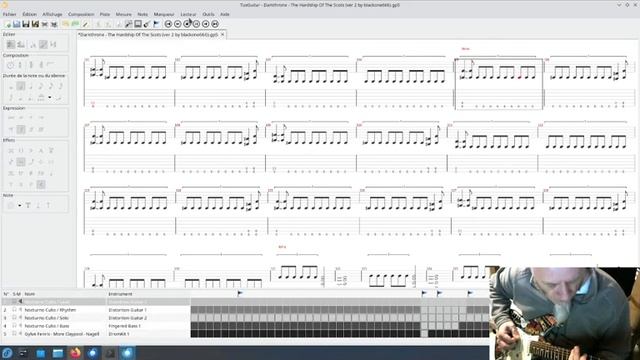This screenshot has width=640, height=360.
Task: Open Firefox from the taskbar
Action: (x=75, y=353)
